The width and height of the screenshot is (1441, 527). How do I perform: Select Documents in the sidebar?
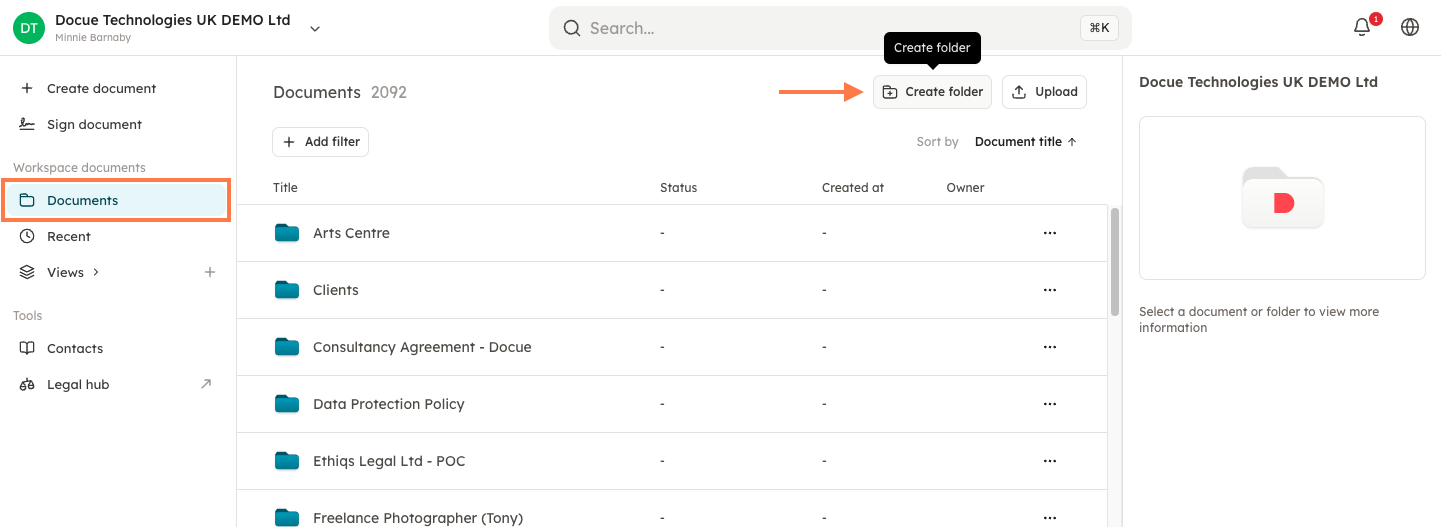(x=82, y=200)
